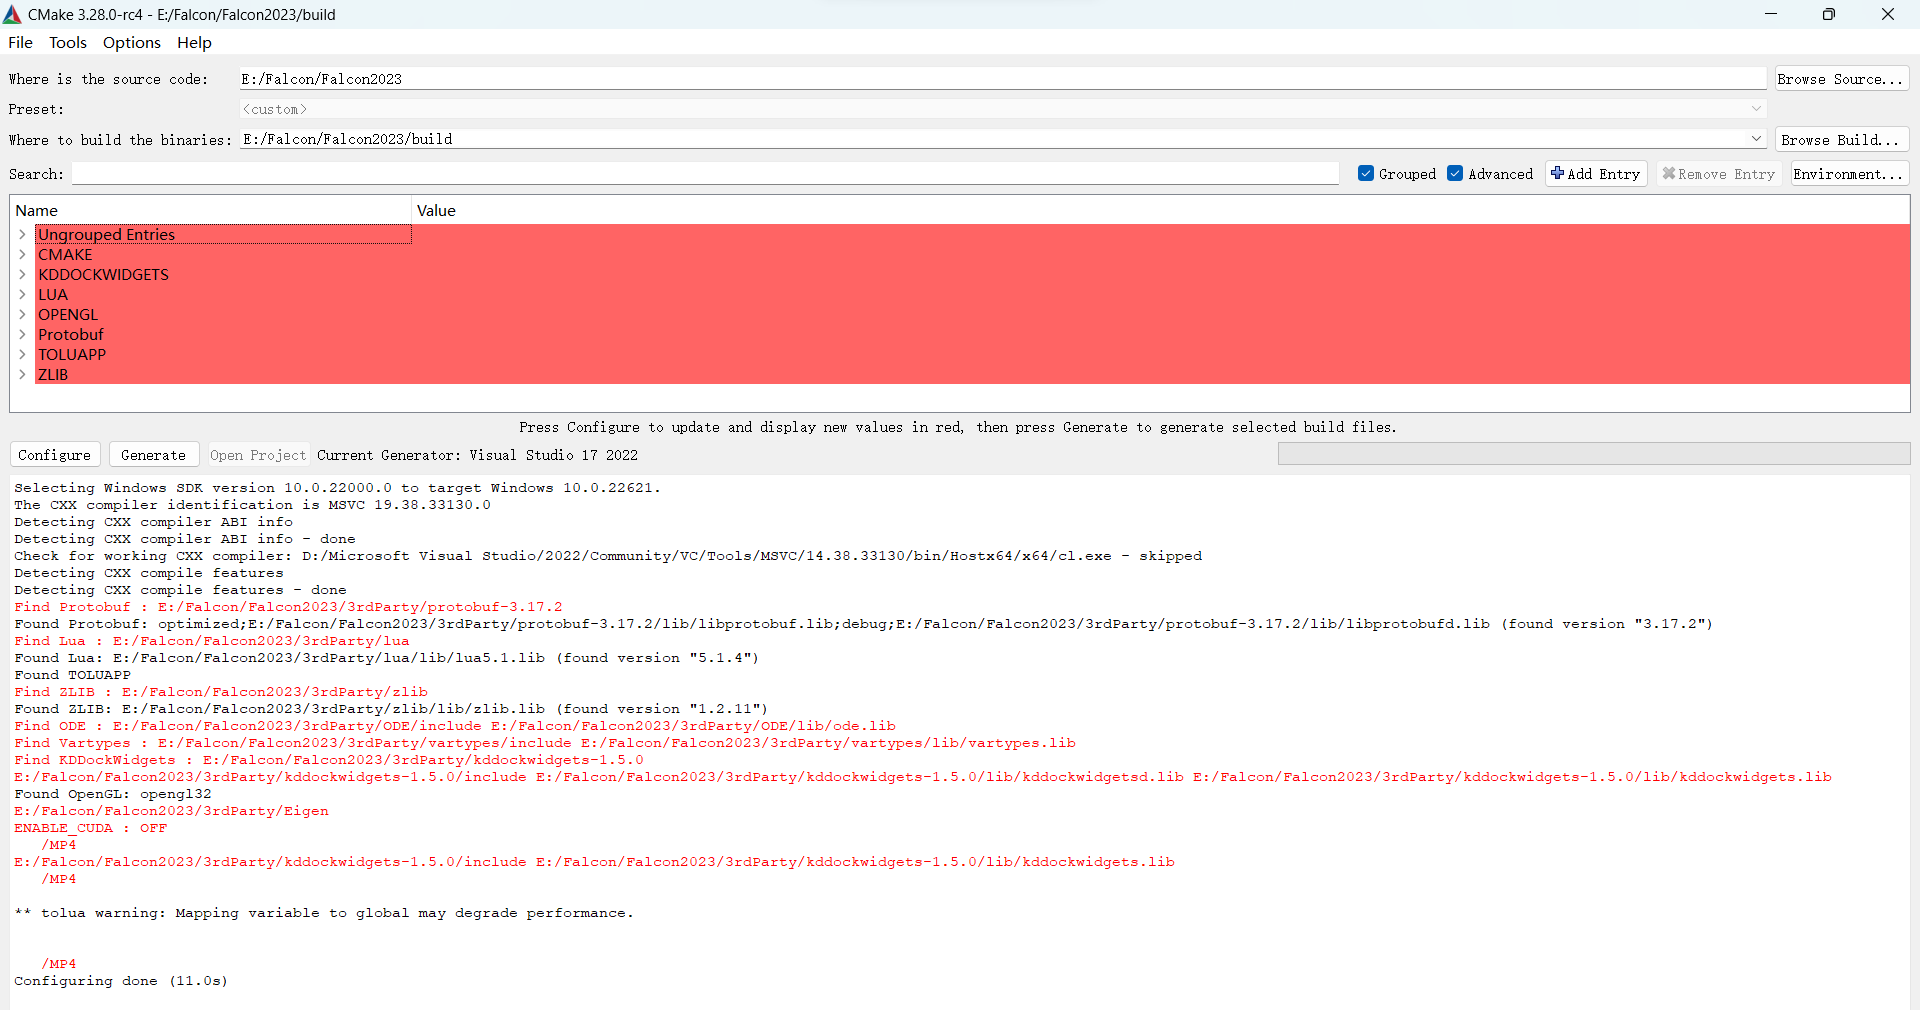This screenshot has height=1010, width=1920.
Task: Click the Search input field
Action: click(705, 174)
